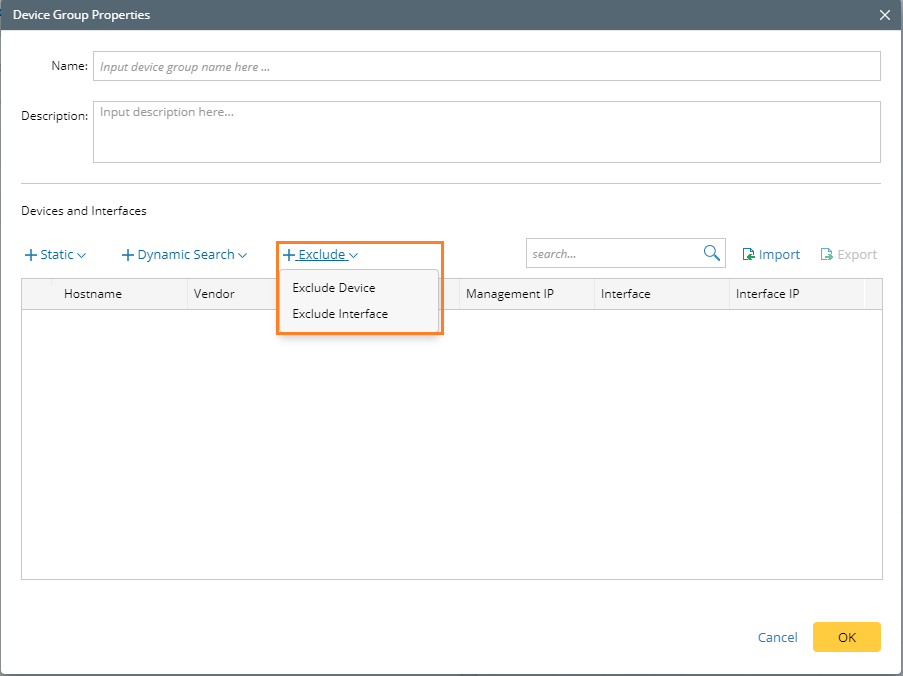903x676 pixels.
Task: Click the devices search box
Action: [x=613, y=254]
